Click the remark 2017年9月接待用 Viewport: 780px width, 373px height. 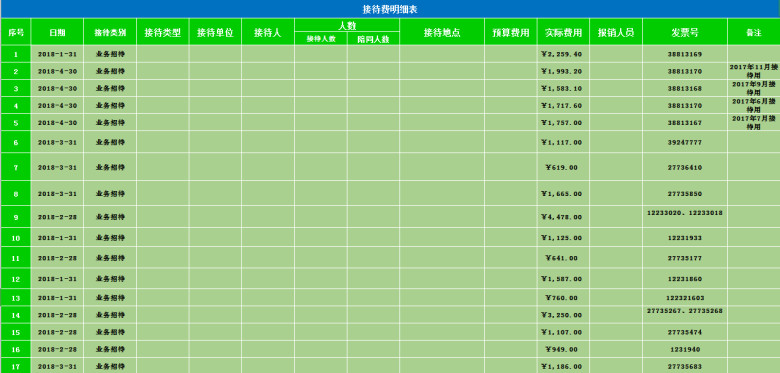(x=754, y=89)
